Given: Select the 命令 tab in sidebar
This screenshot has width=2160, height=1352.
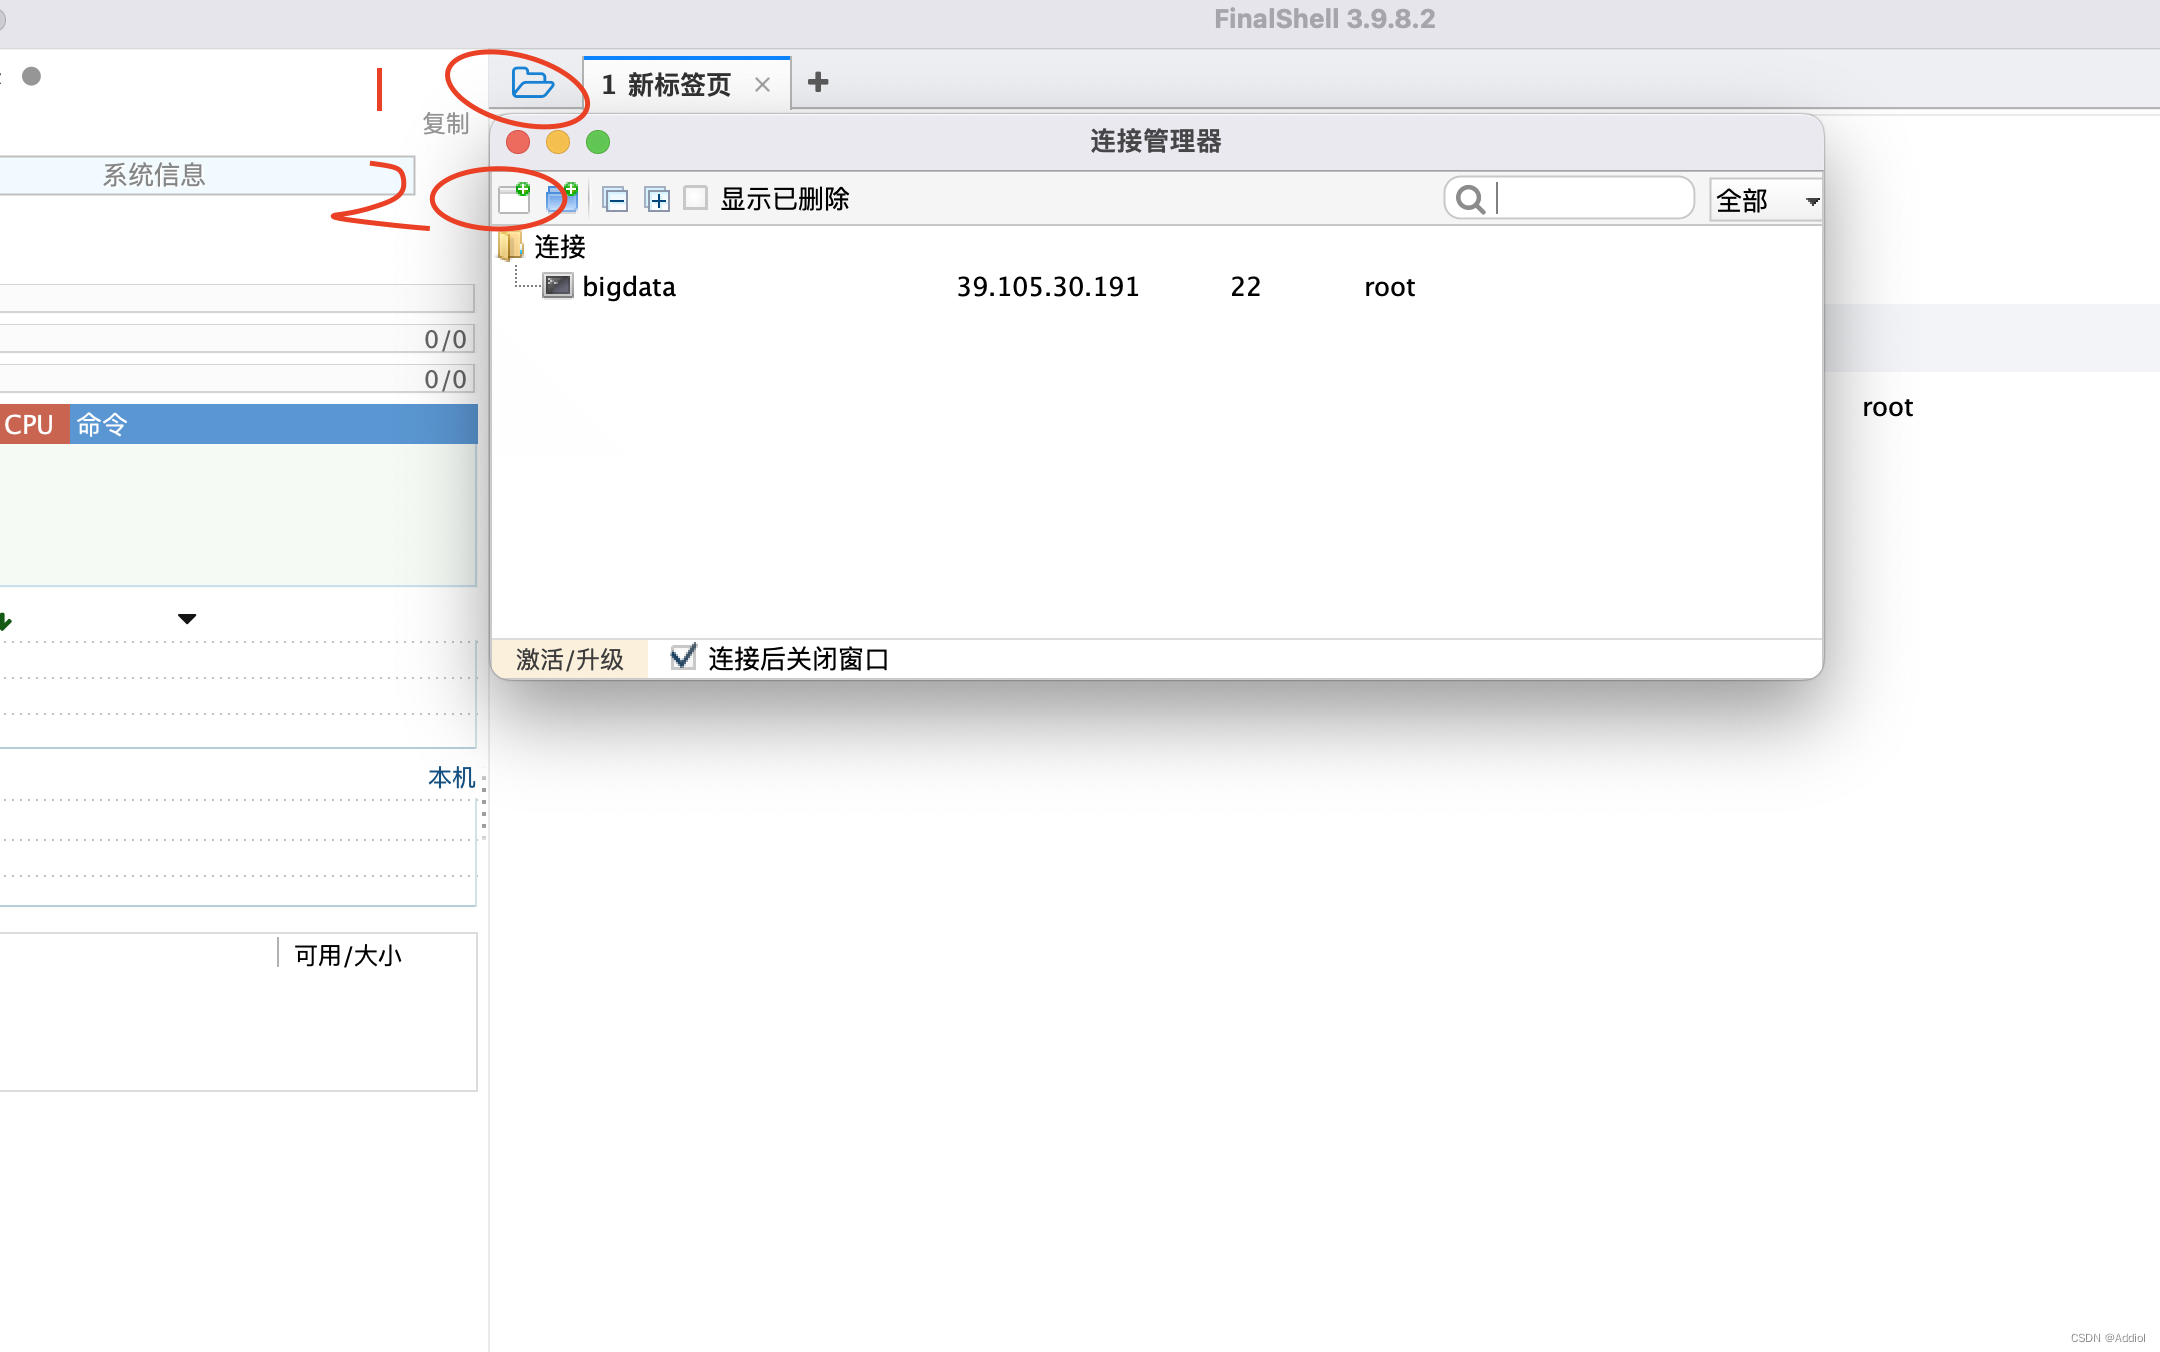Looking at the screenshot, I should 102,425.
